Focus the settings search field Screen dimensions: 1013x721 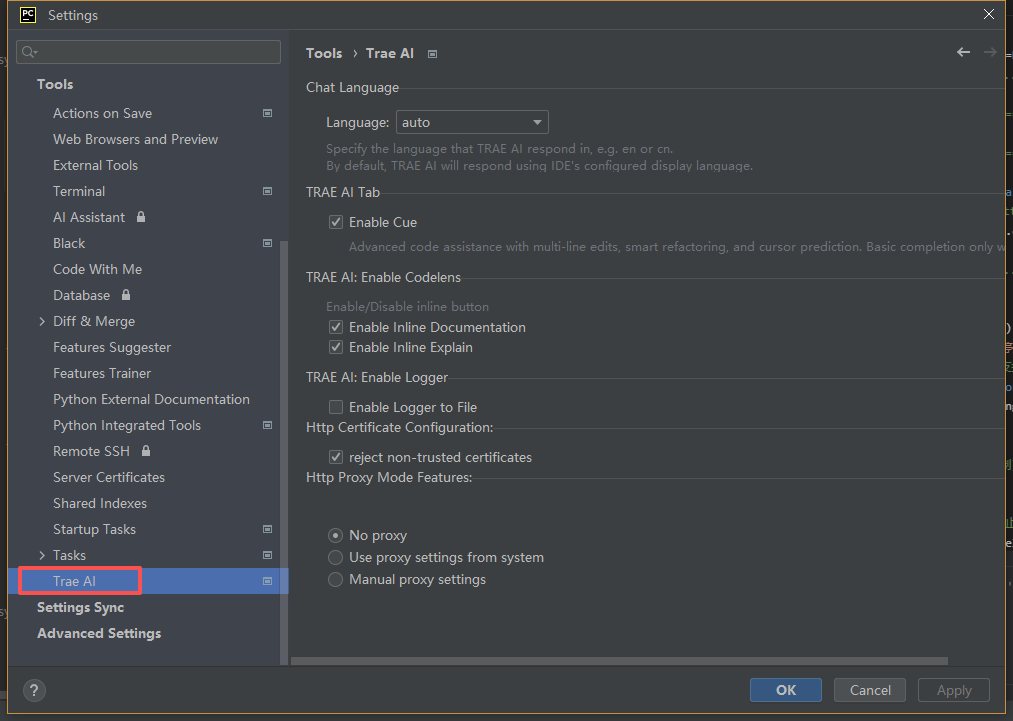click(149, 52)
